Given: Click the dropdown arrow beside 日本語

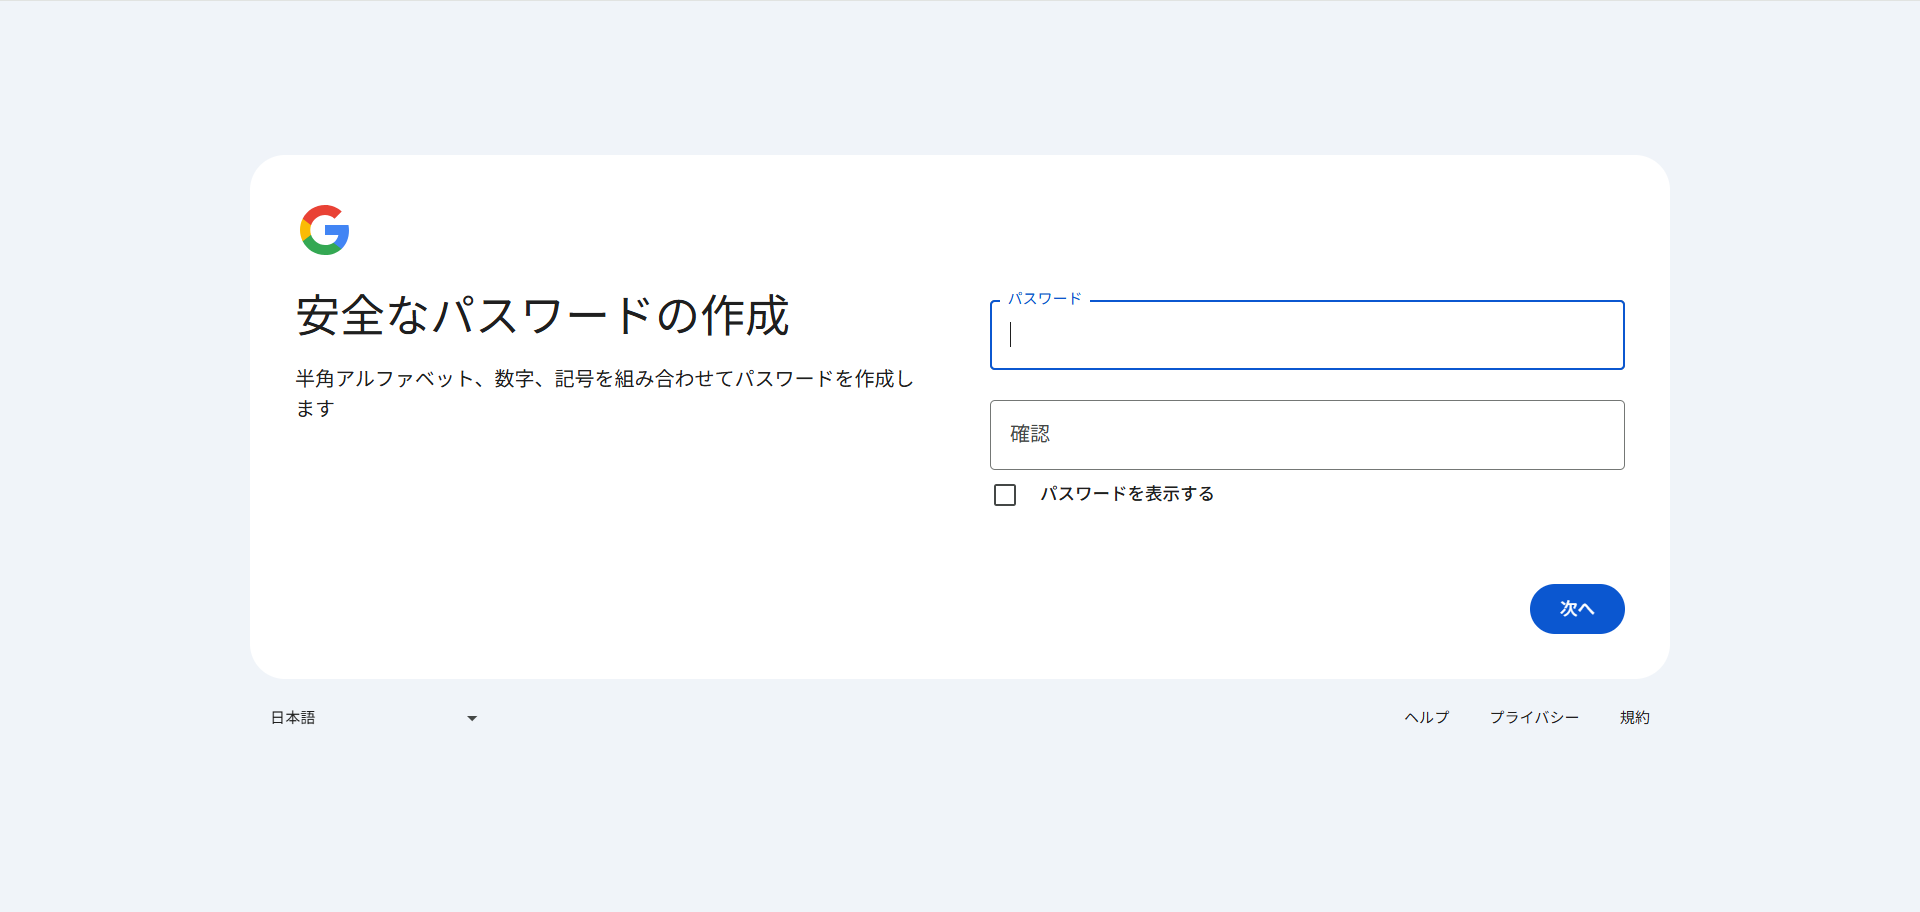Looking at the screenshot, I should pos(471,717).
